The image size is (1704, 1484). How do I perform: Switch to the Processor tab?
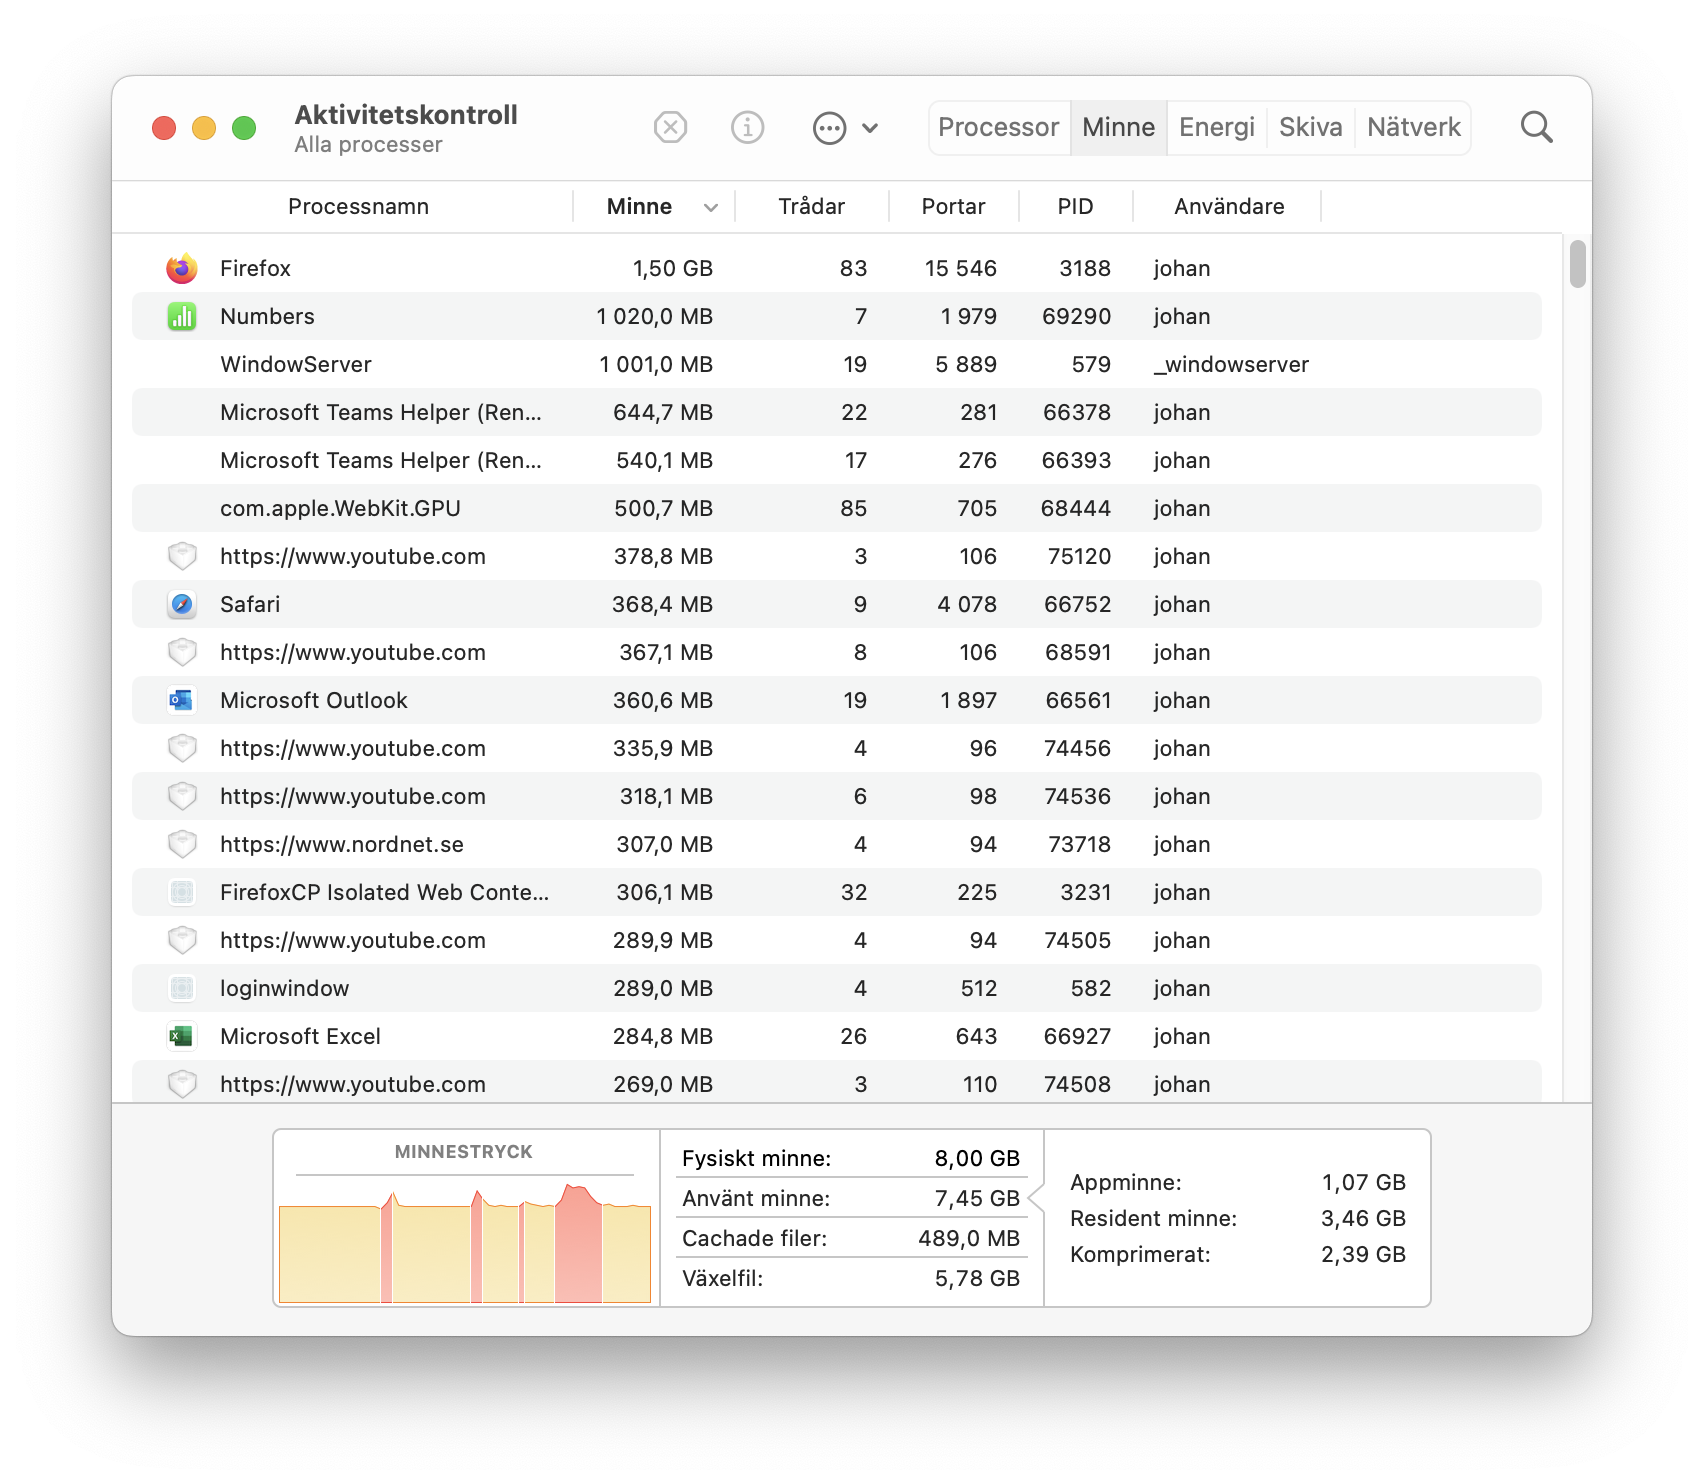(998, 128)
